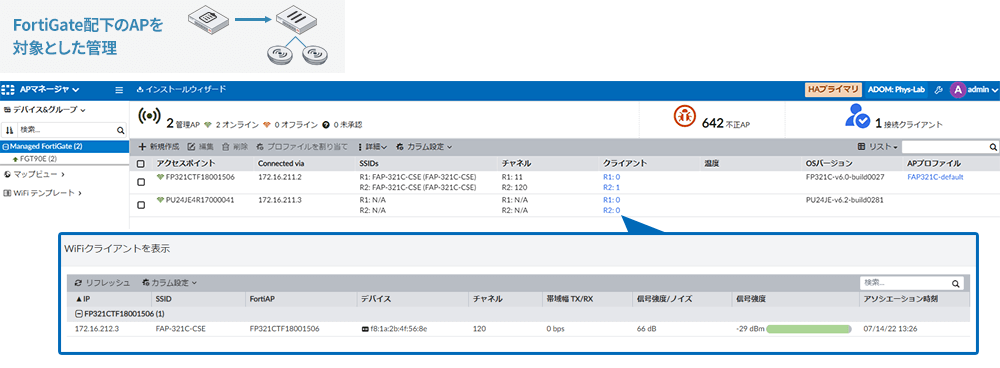The width and height of the screenshot is (1000, 368).
Task: Open R1: 0 clients link for FP321CTF18001506
Action: [x=612, y=177]
